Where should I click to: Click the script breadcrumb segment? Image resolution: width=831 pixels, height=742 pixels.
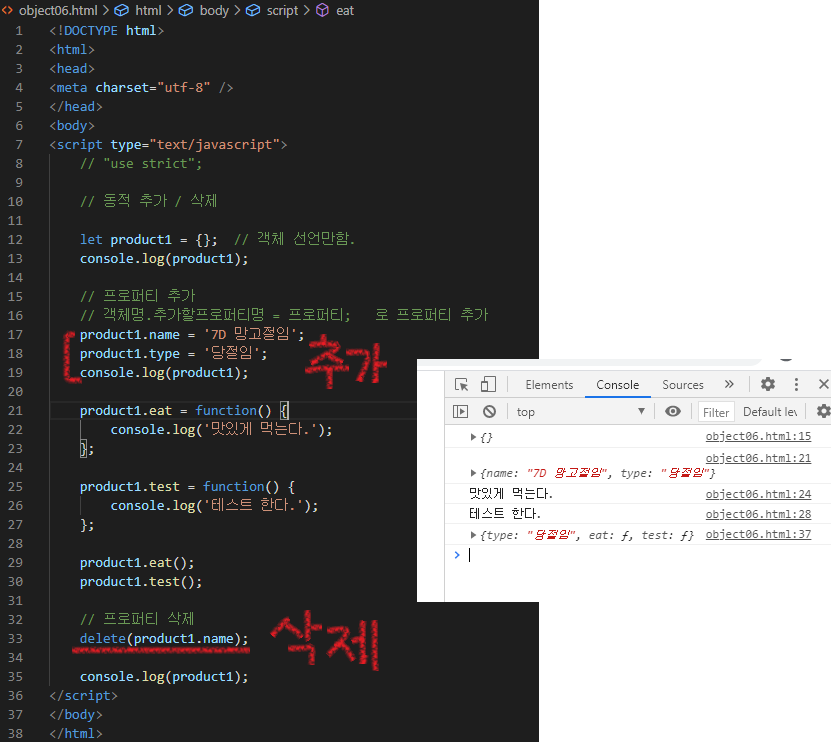pyautogui.click(x=282, y=11)
